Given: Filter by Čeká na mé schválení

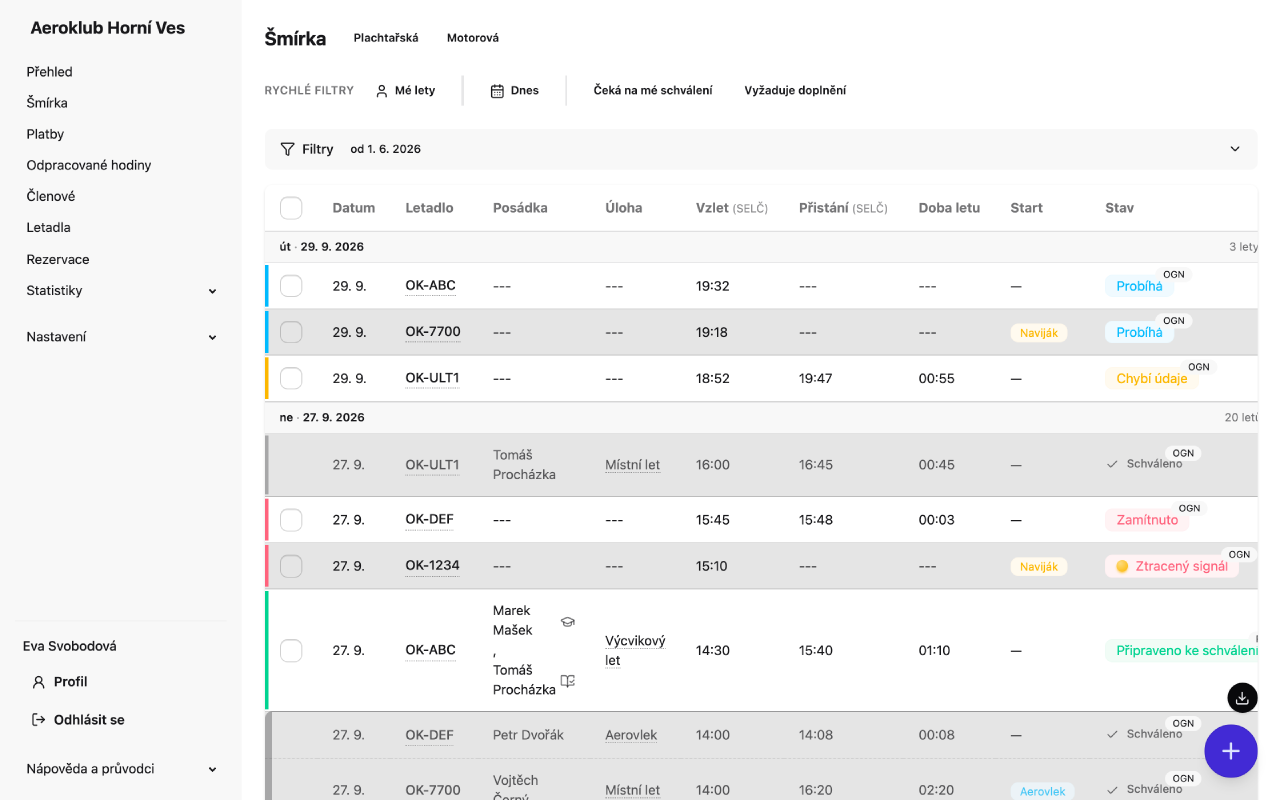Looking at the screenshot, I should click(x=653, y=91).
